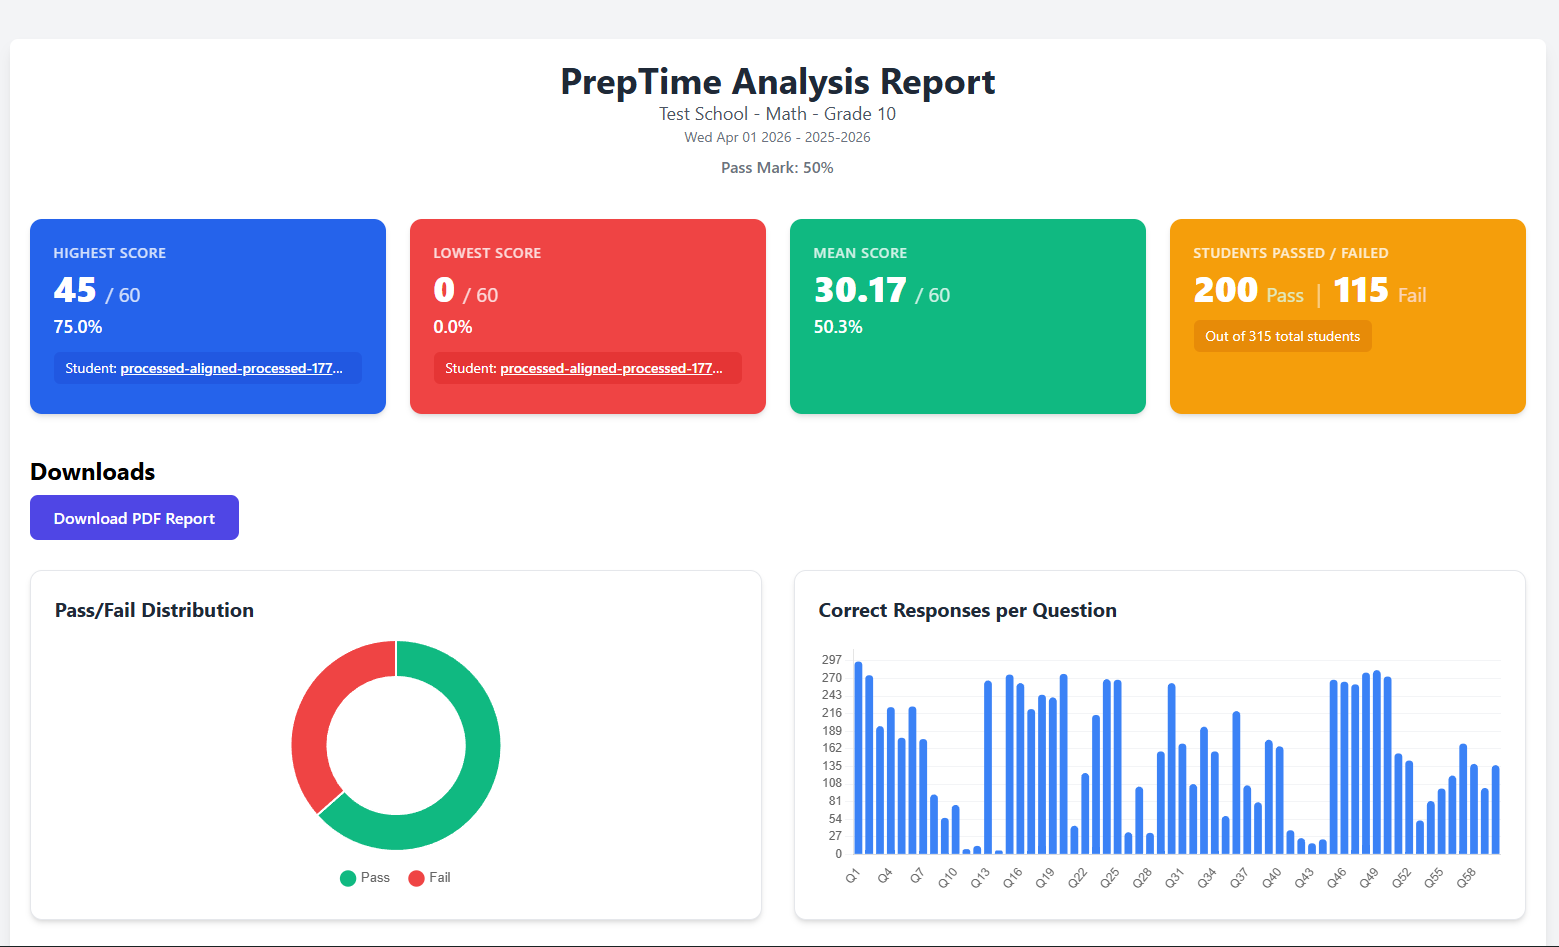Toggle the green Pass legend circle
The image size is (1559, 947).
click(x=348, y=878)
